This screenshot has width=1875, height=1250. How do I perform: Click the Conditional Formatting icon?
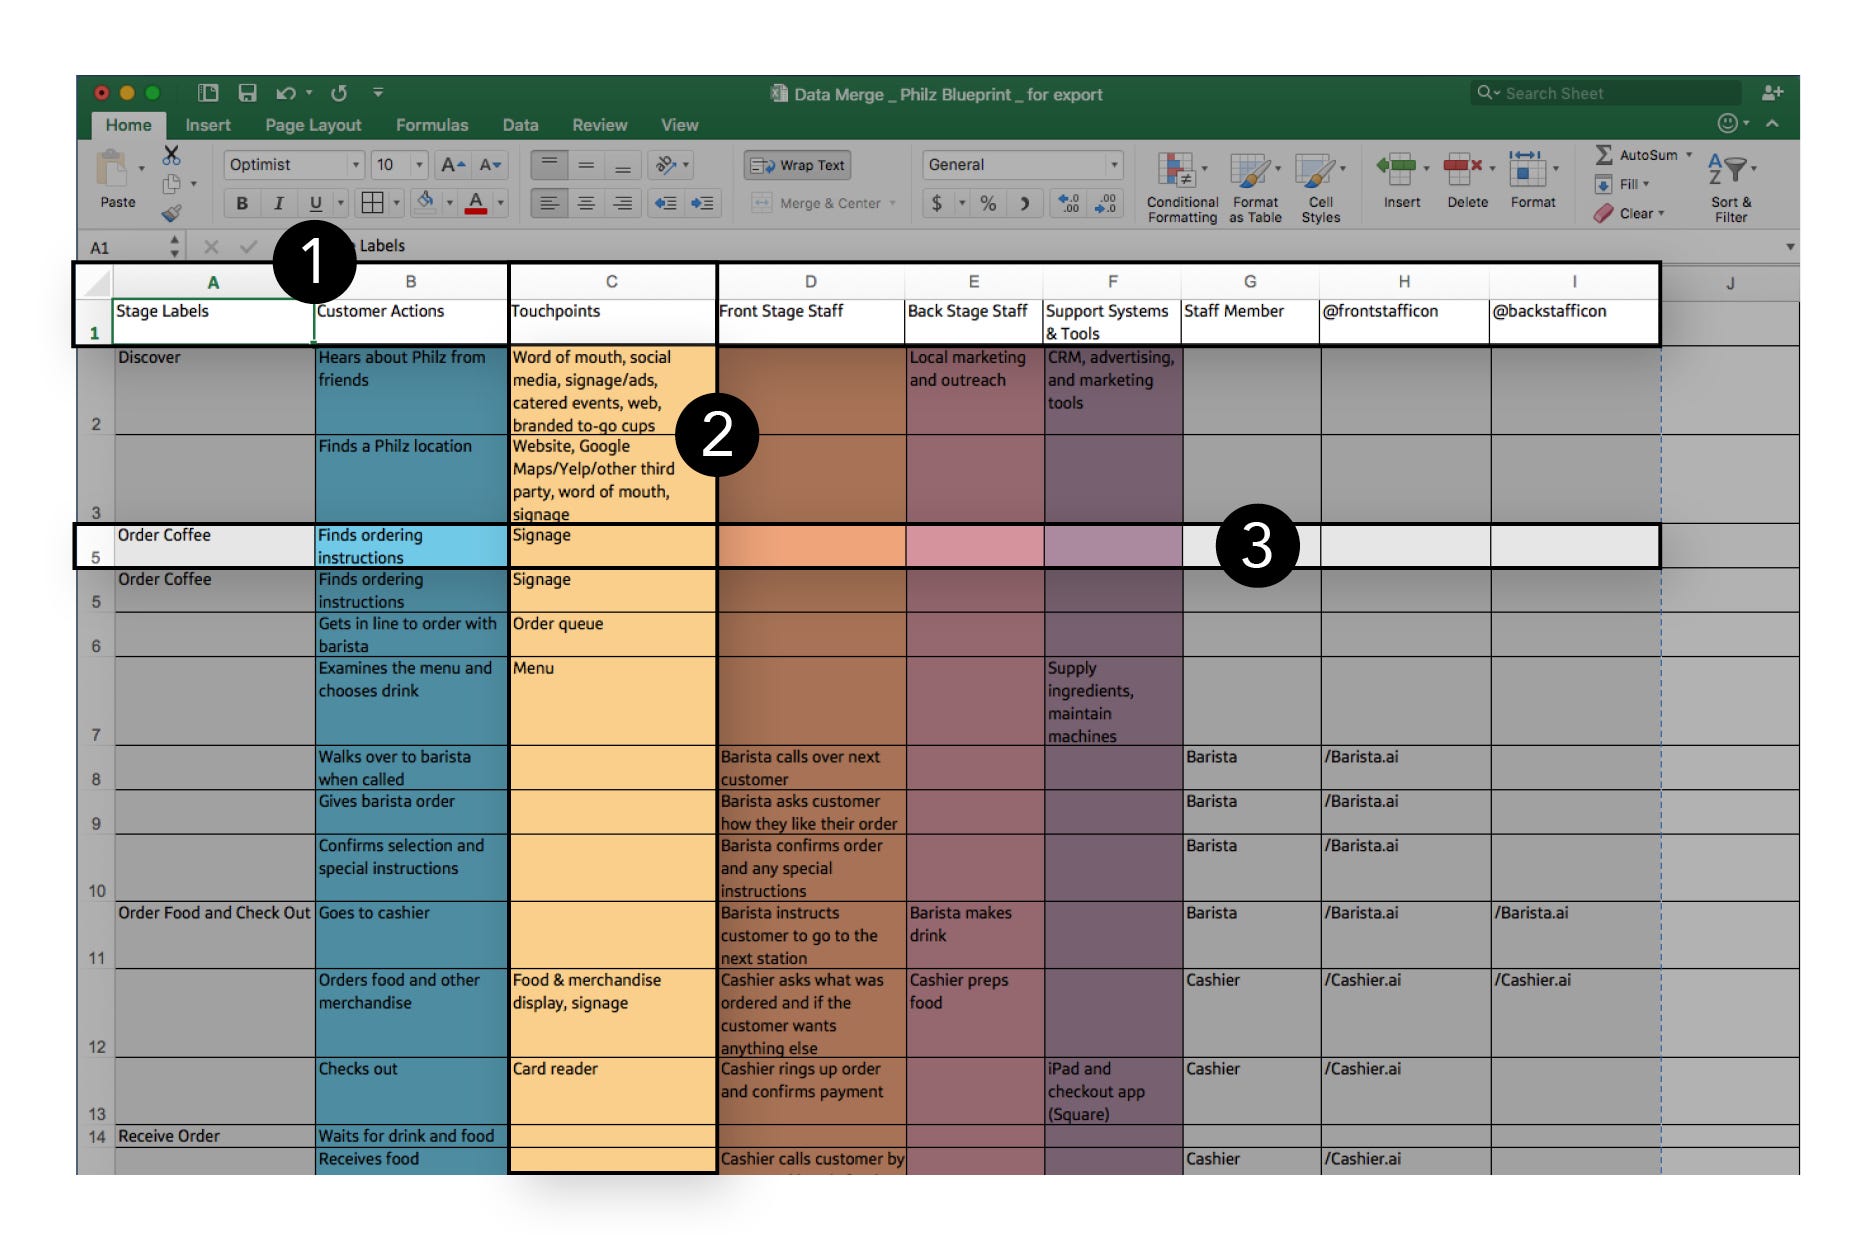coord(1177,171)
